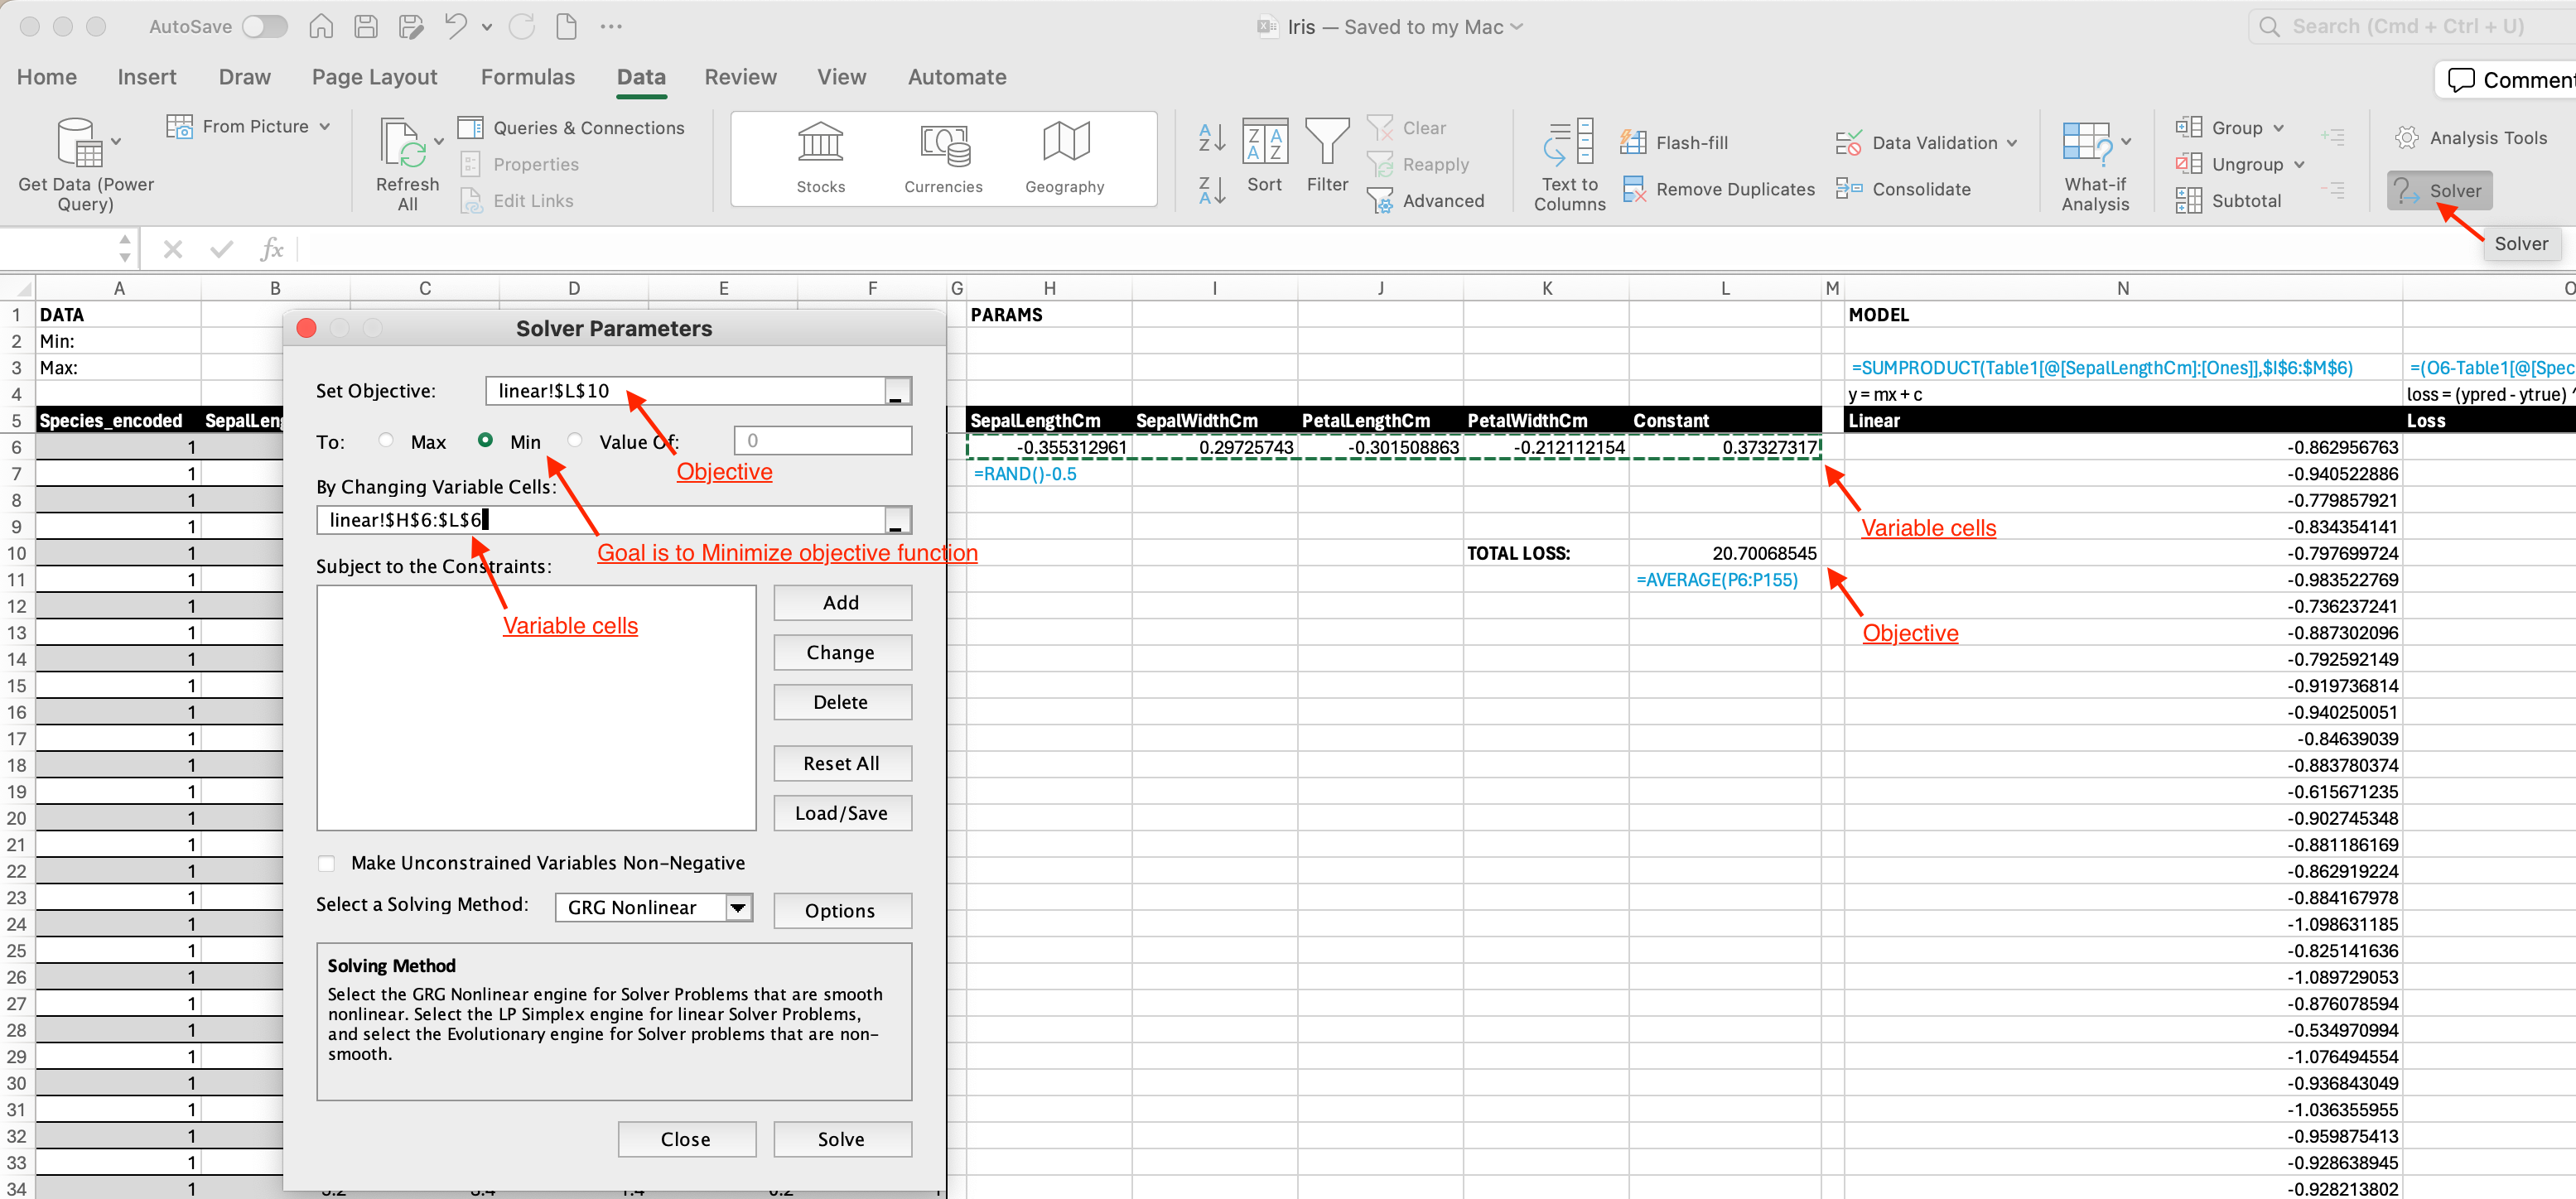Click the Options button in Solver

[x=842, y=910]
